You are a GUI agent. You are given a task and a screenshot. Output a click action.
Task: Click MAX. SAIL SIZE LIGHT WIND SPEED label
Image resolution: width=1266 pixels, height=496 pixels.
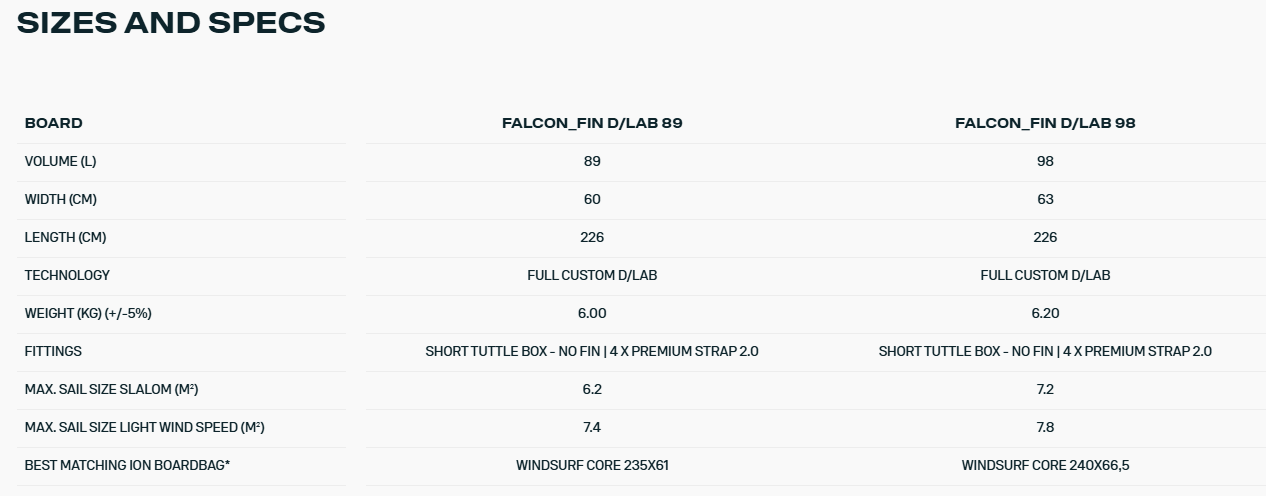tap(144, 427)
